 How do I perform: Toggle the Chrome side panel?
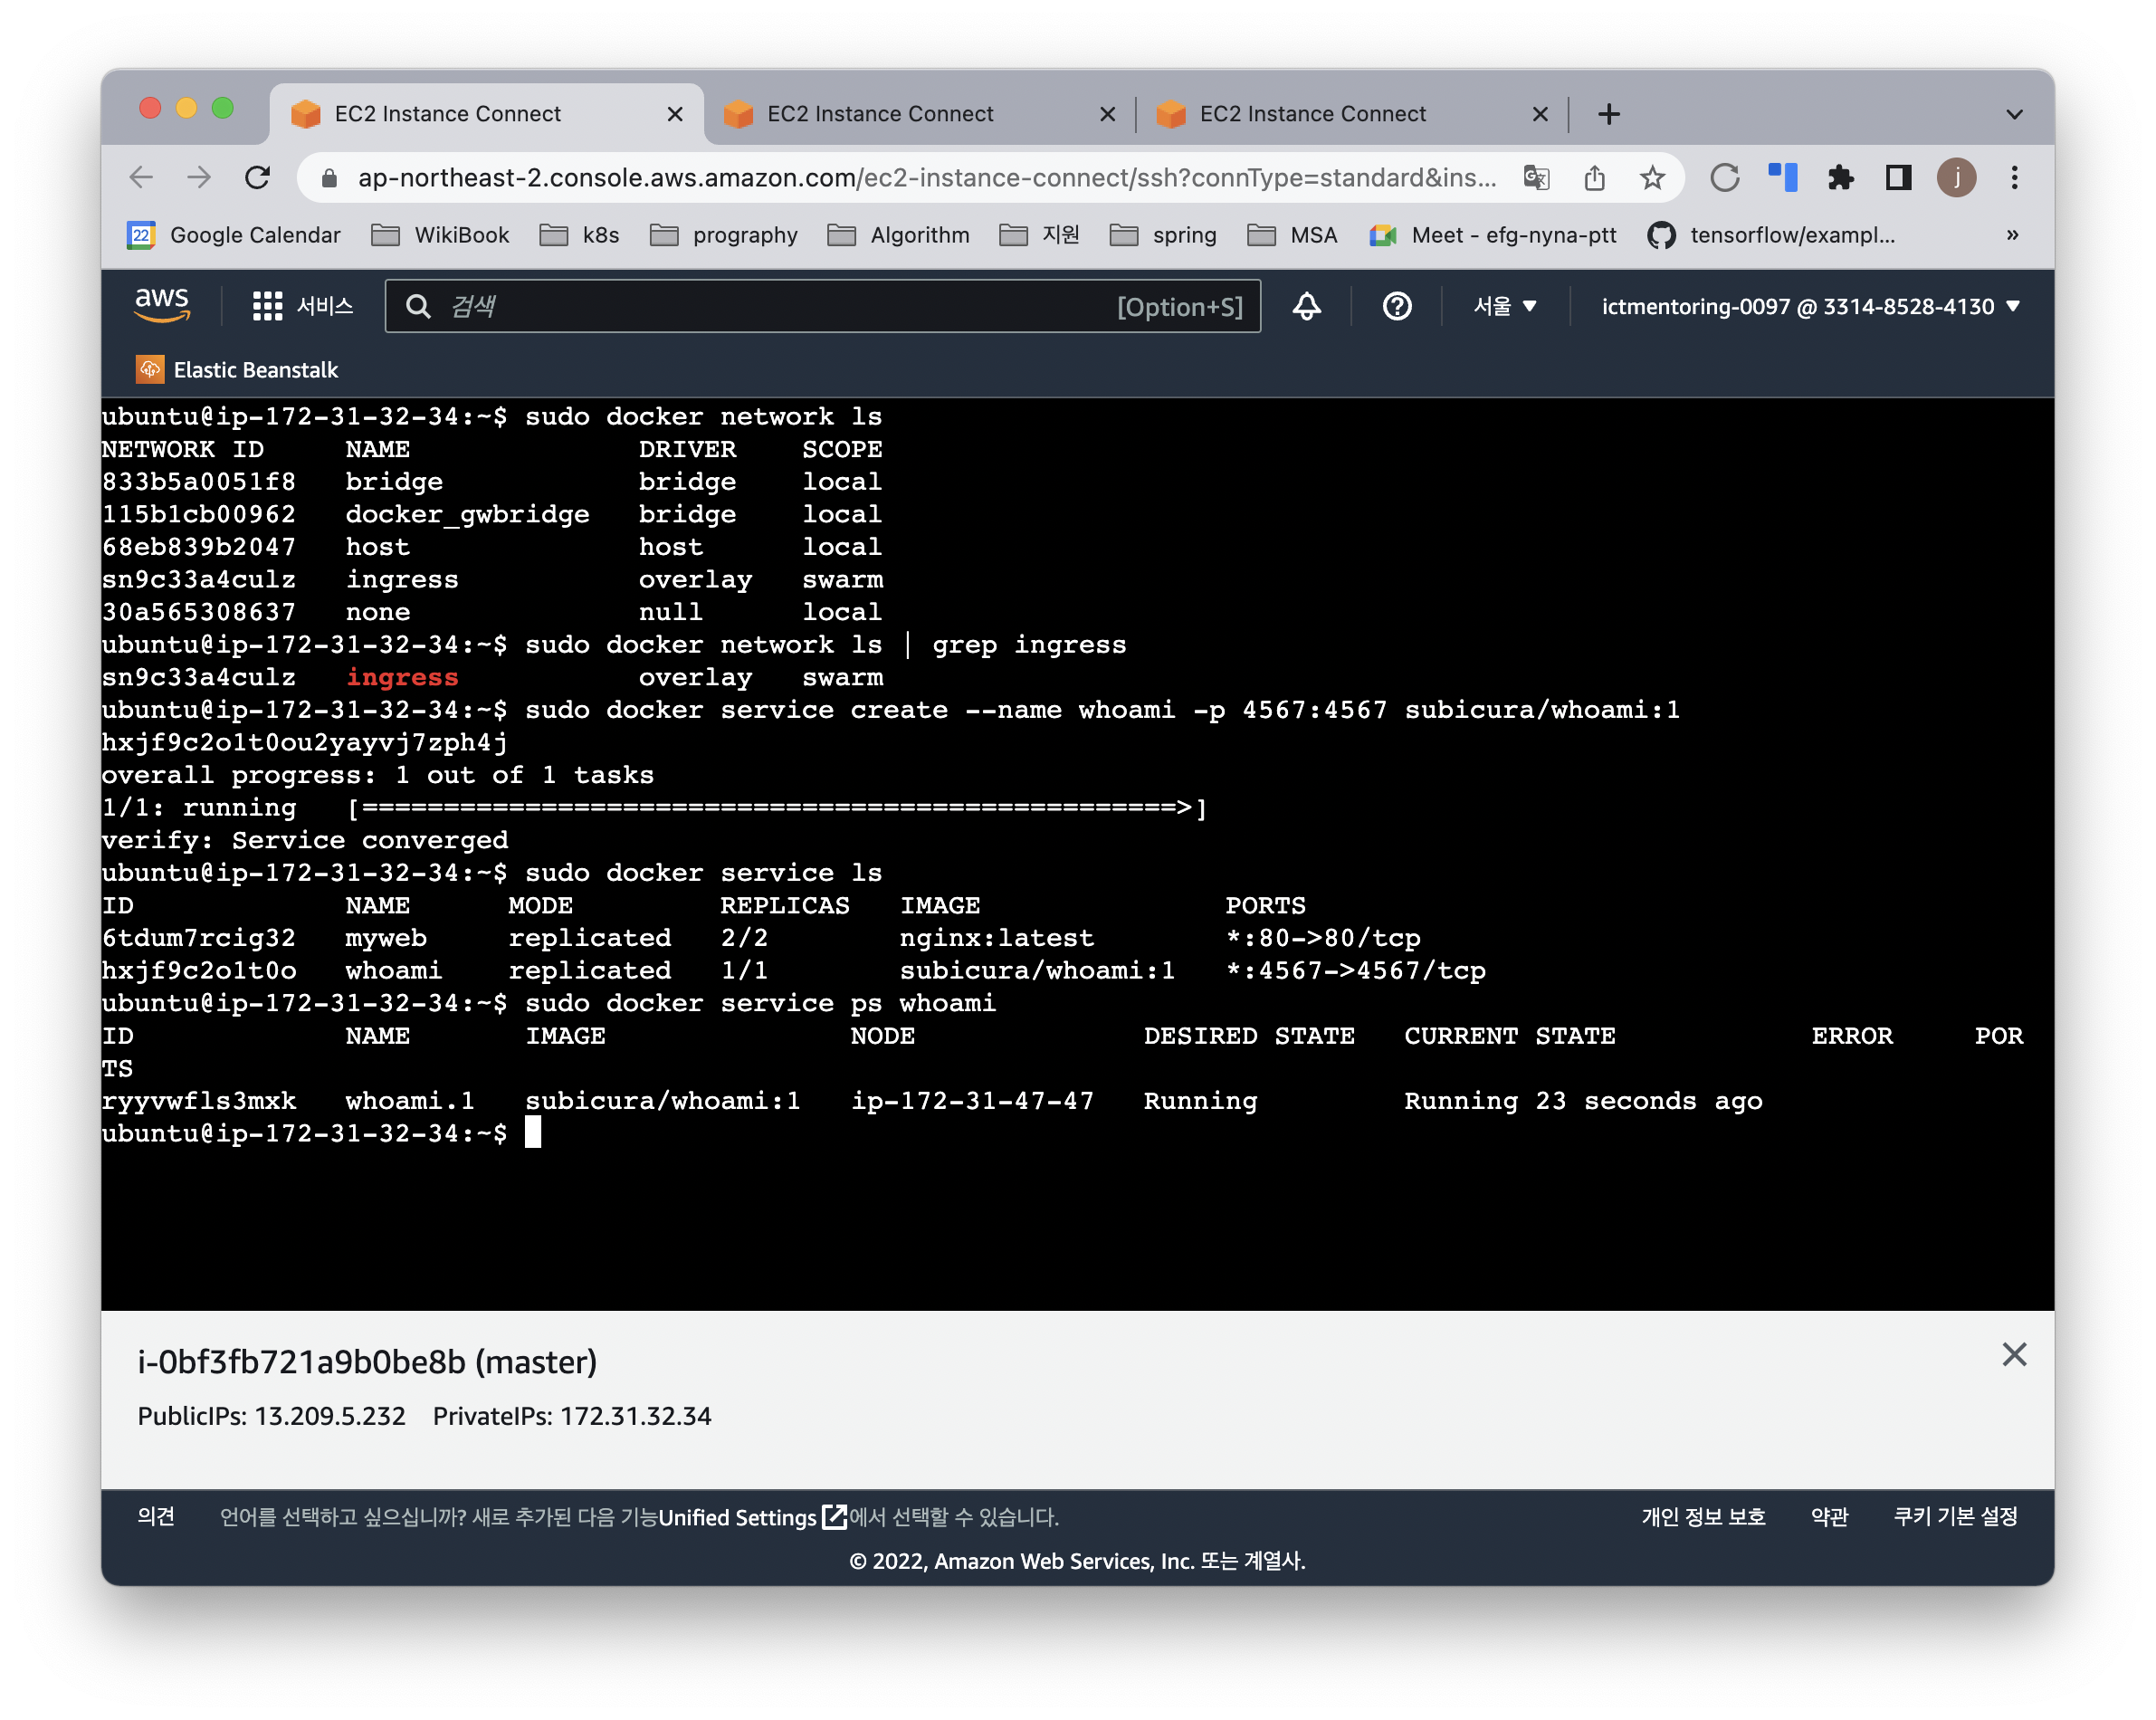1898,178
